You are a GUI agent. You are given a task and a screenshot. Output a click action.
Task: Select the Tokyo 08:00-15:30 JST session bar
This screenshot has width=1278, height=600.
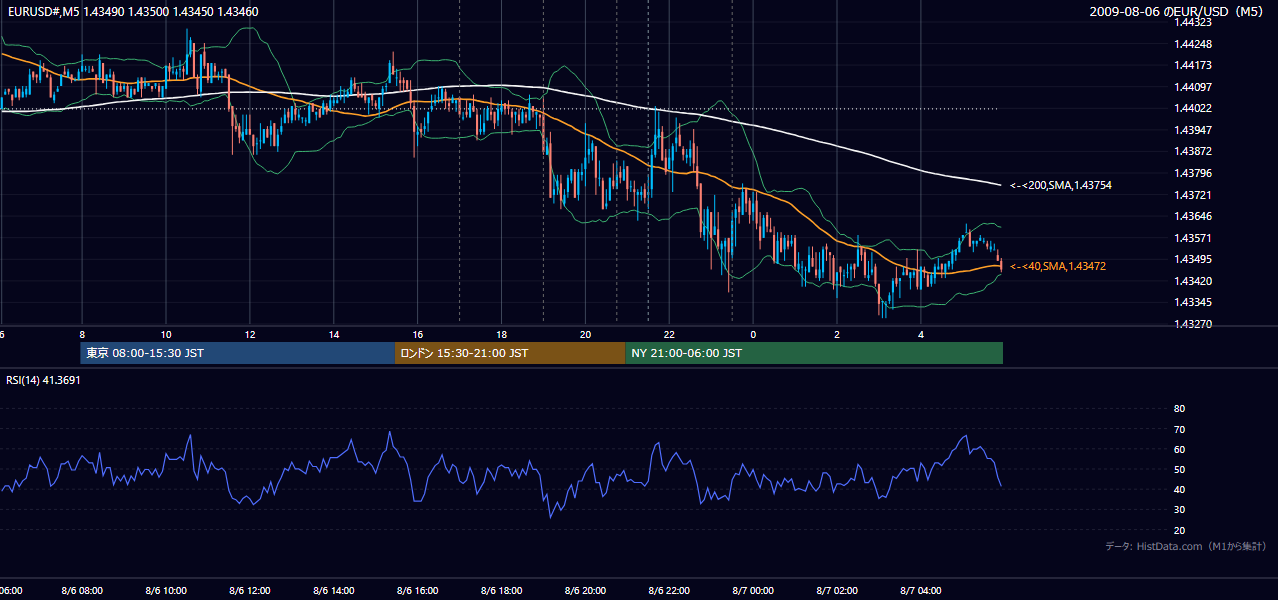pos(238,353)
